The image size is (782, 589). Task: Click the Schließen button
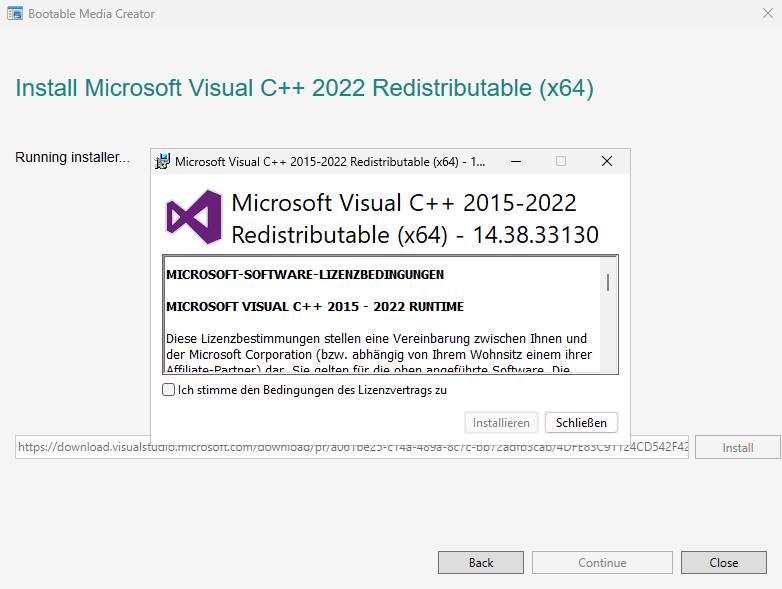tap(582, 423)
